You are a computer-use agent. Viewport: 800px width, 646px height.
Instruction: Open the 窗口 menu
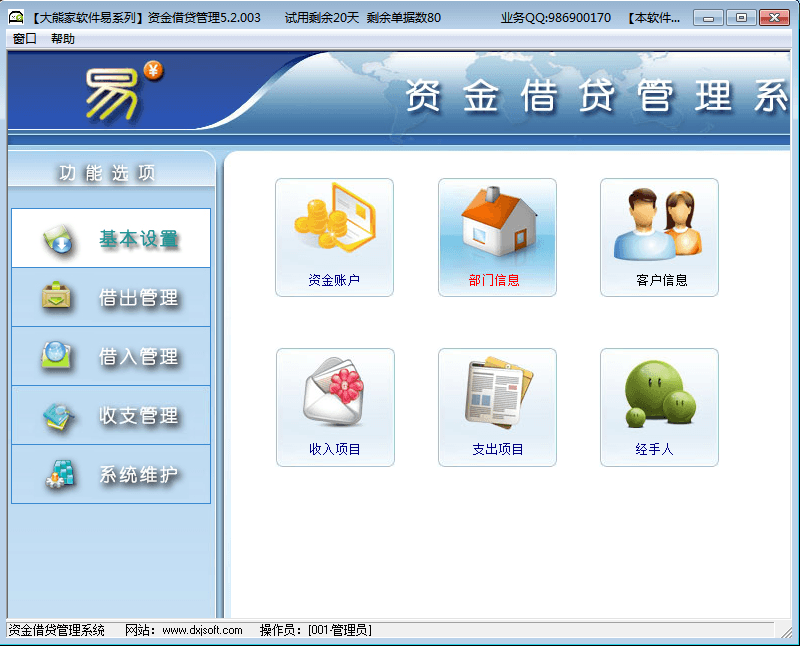[x=25, y=39]
